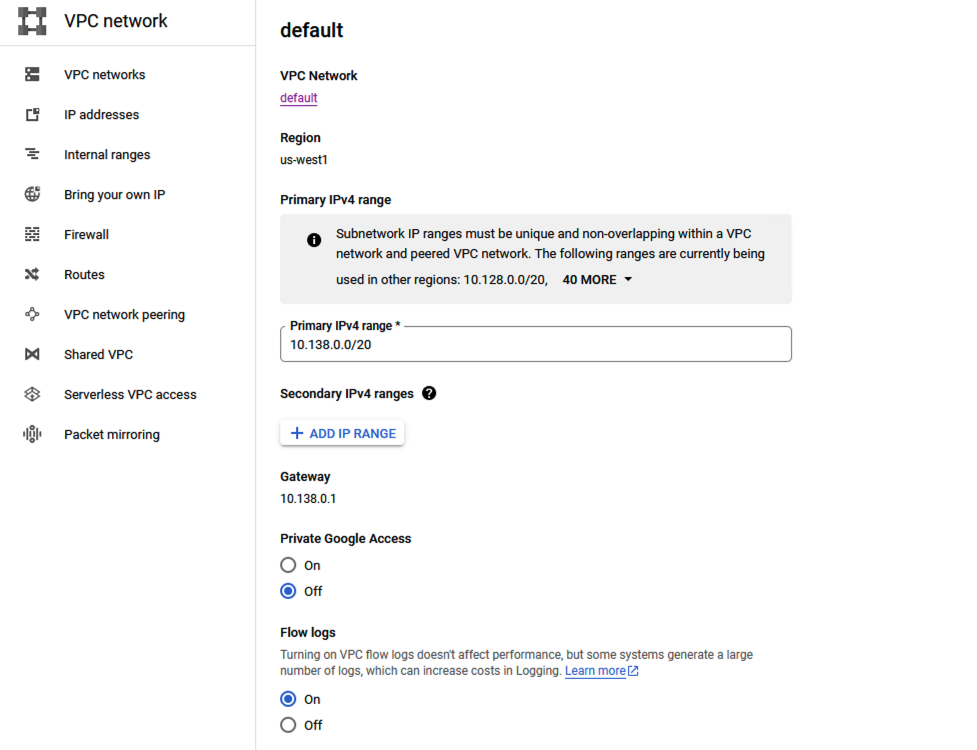Select Private Google Access Off radio
The width and height of the screenshot is (977, 750).
[288, 591]
